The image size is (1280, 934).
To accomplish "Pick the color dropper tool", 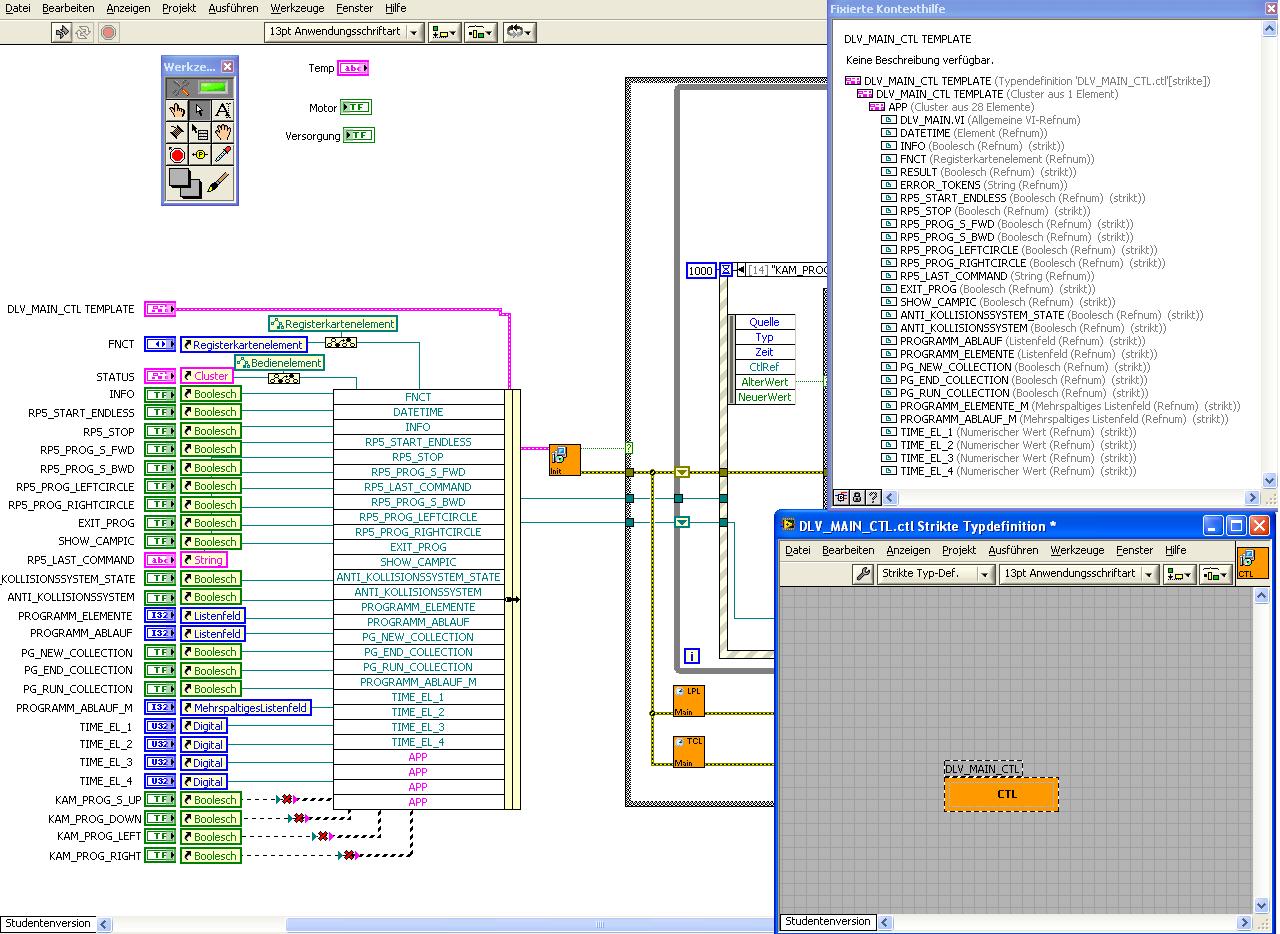I will coord(223,155).
